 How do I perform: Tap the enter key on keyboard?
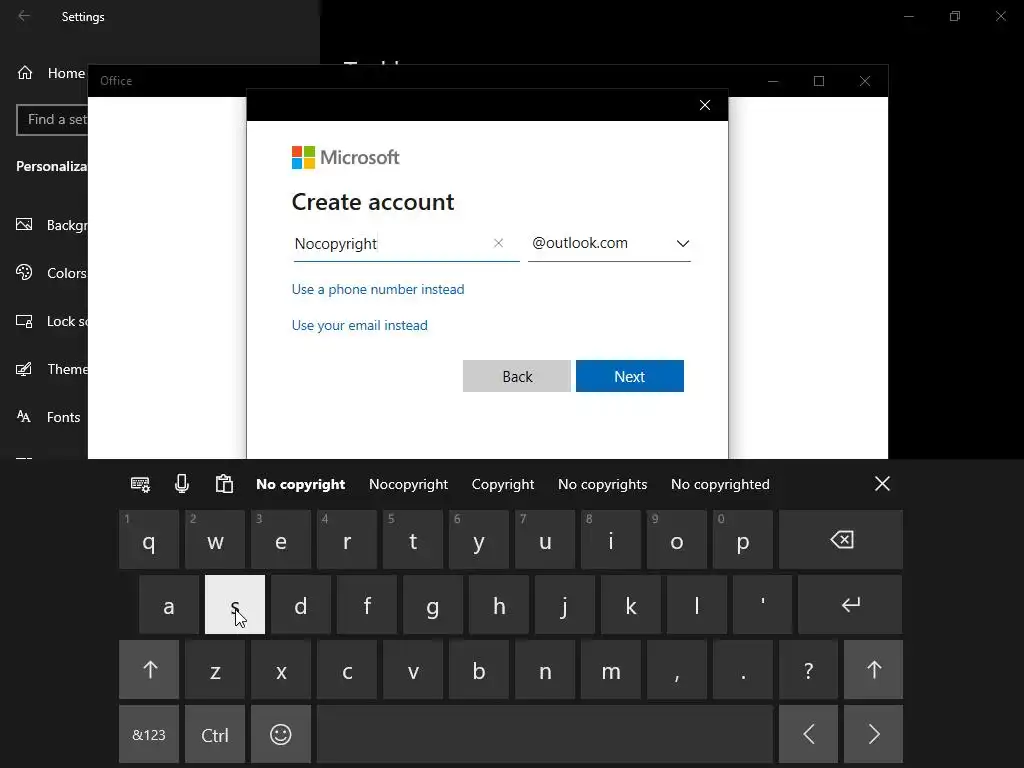click(x=850, y=605)
